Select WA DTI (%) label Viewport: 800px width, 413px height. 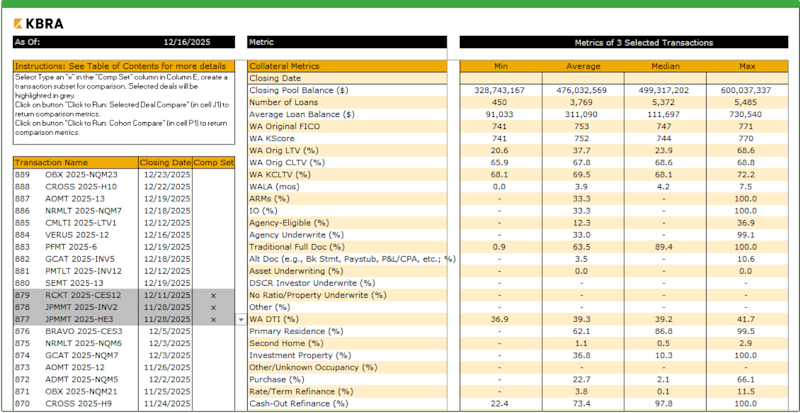273,320
